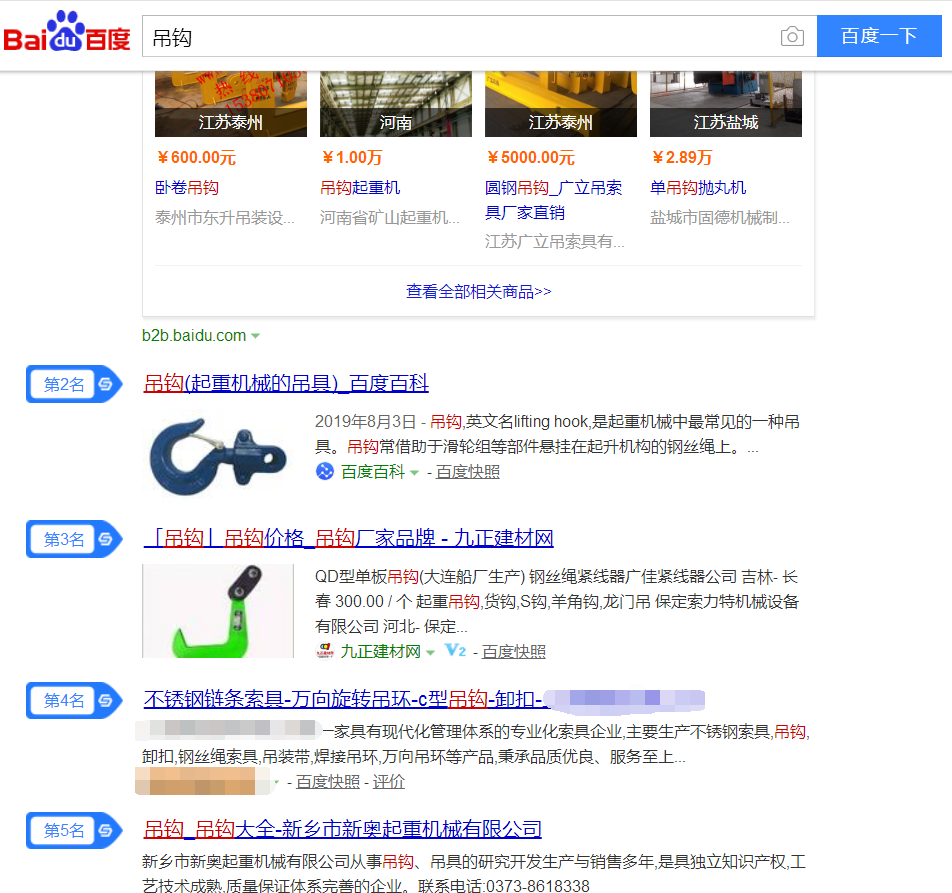Click the 九正建材网 source name

(x=381, y=651)
